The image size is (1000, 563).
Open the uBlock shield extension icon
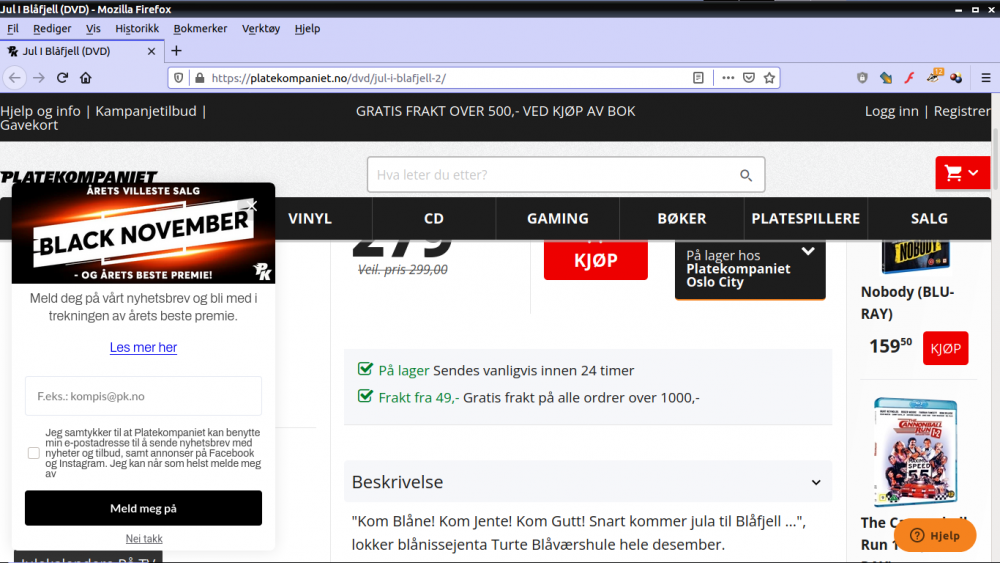[862, 78]
